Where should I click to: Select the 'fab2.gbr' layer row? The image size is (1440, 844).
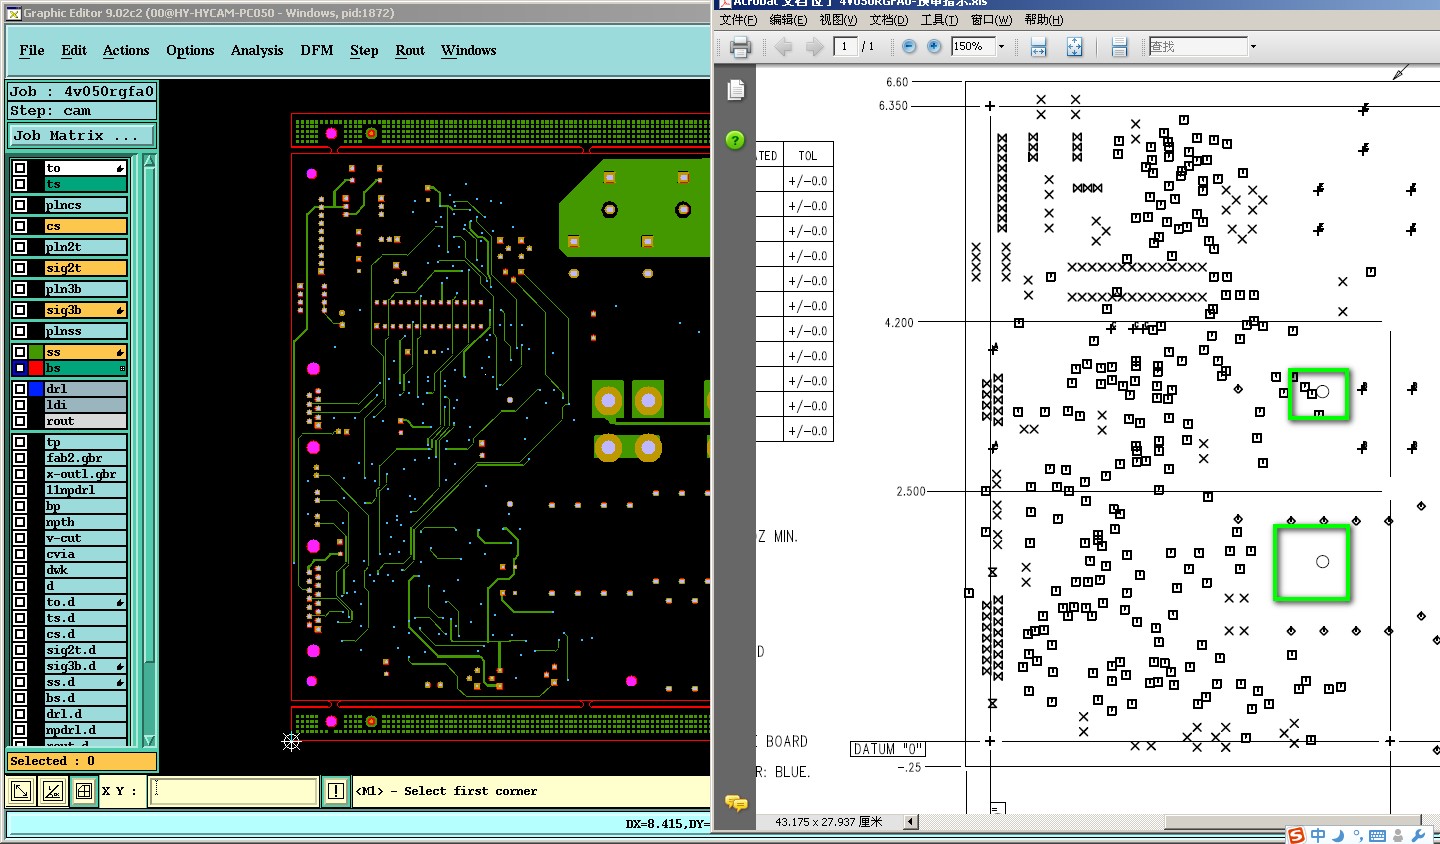86,458
